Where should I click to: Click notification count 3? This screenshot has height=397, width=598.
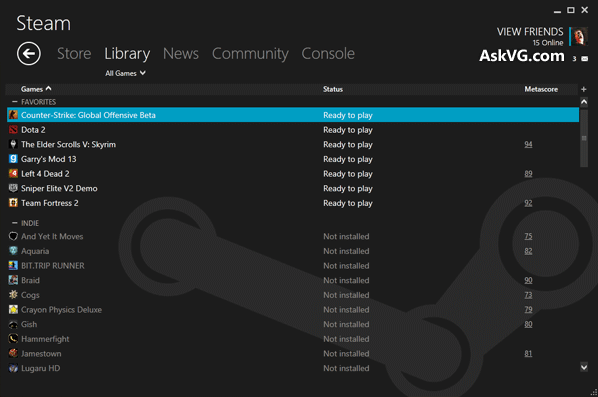pos(574,59)
